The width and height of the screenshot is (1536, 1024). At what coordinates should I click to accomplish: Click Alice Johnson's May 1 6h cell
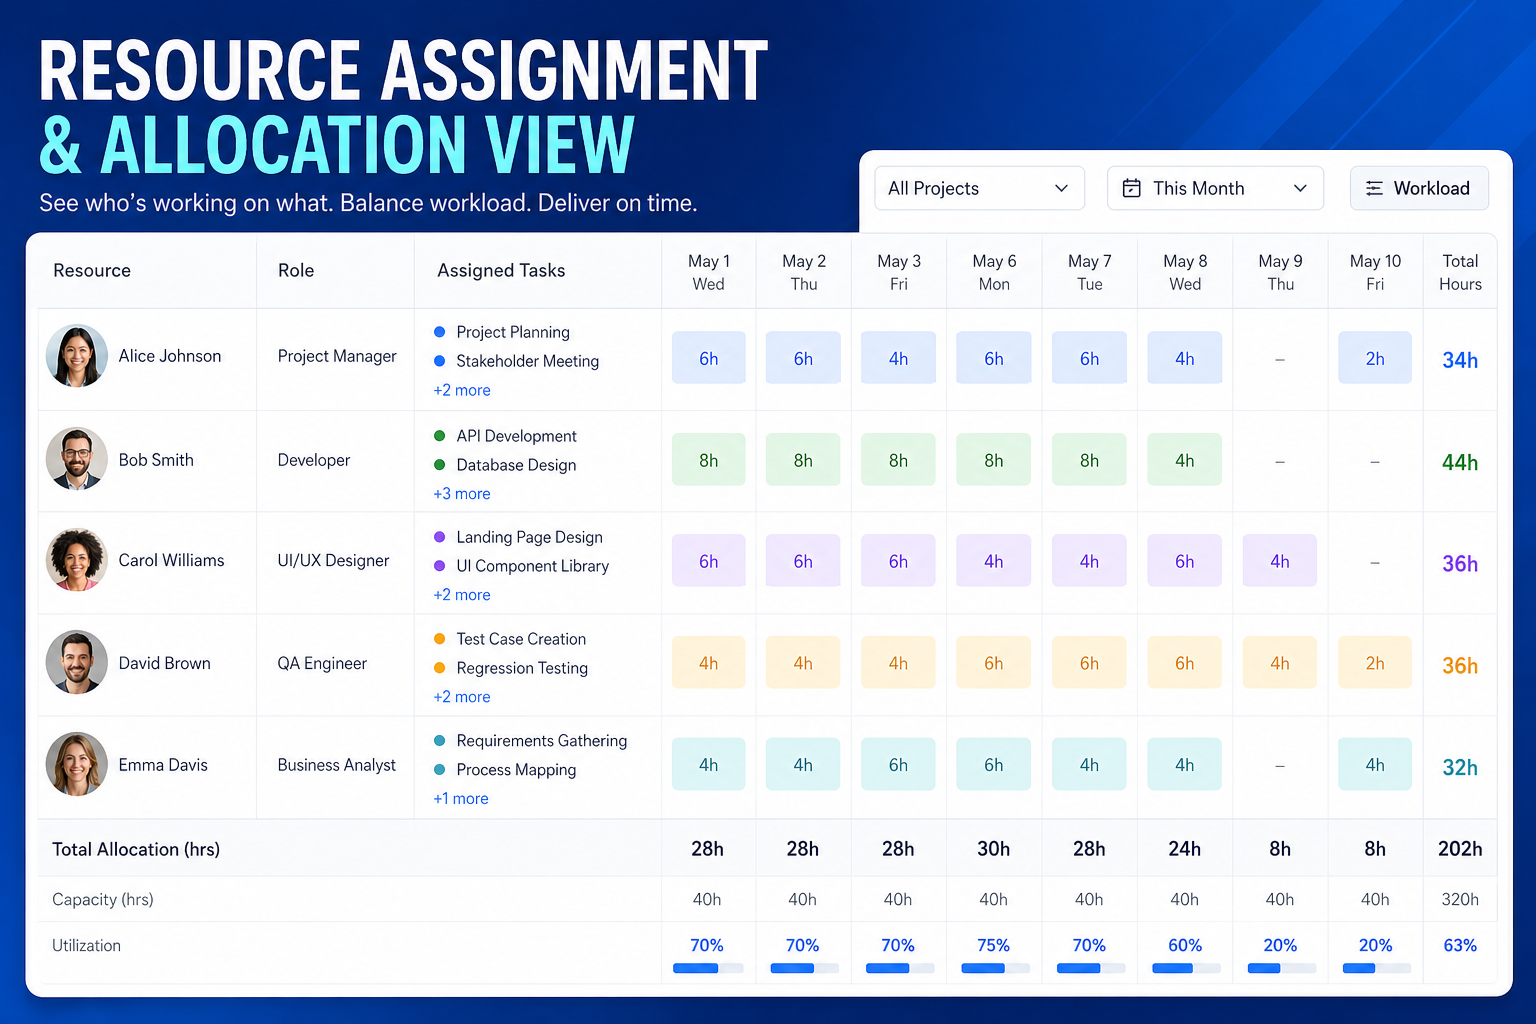[x=708, y=358]
